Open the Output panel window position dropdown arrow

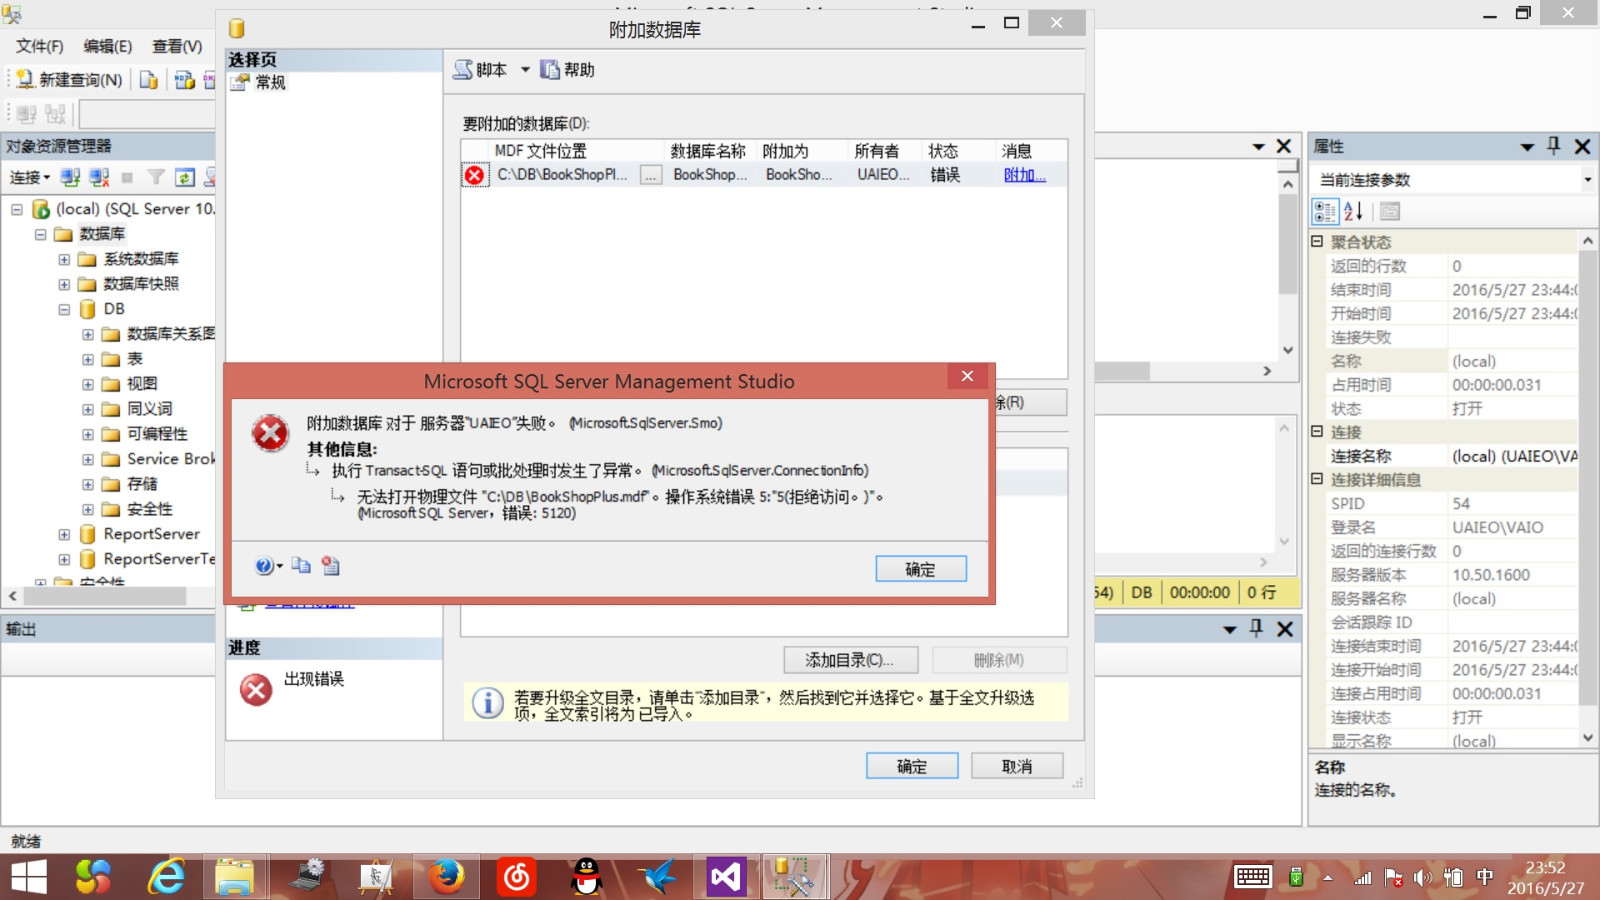pyautogui.click(x=1230, y=629)
